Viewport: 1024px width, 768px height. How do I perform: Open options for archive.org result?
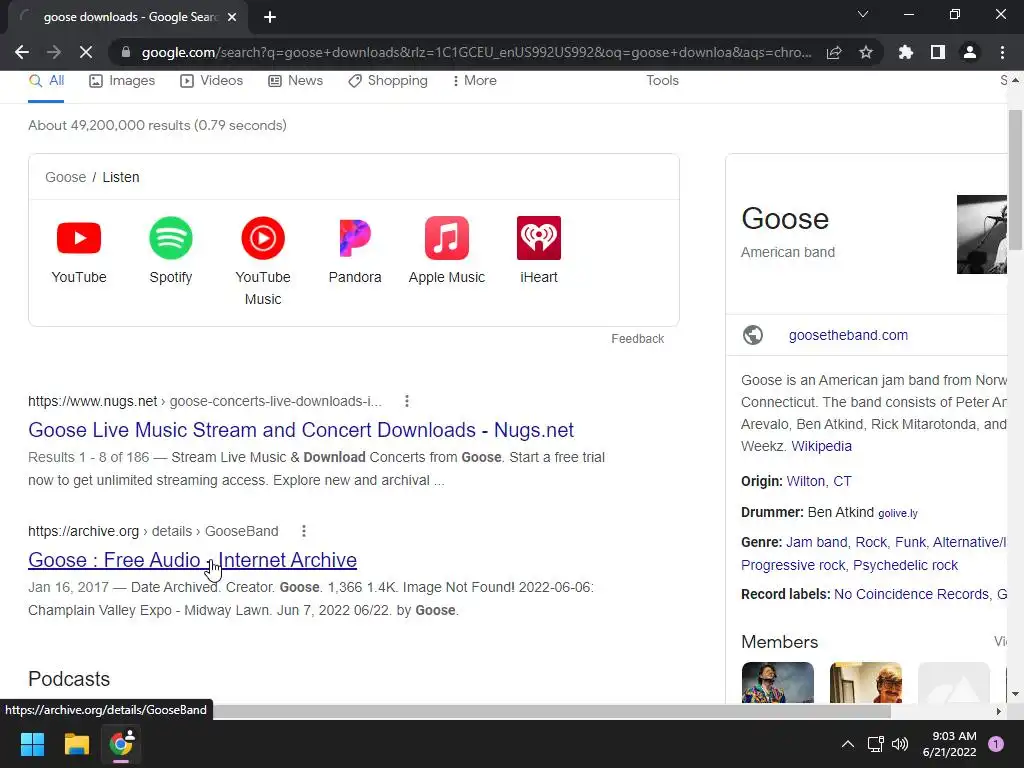tap(304, 531)
